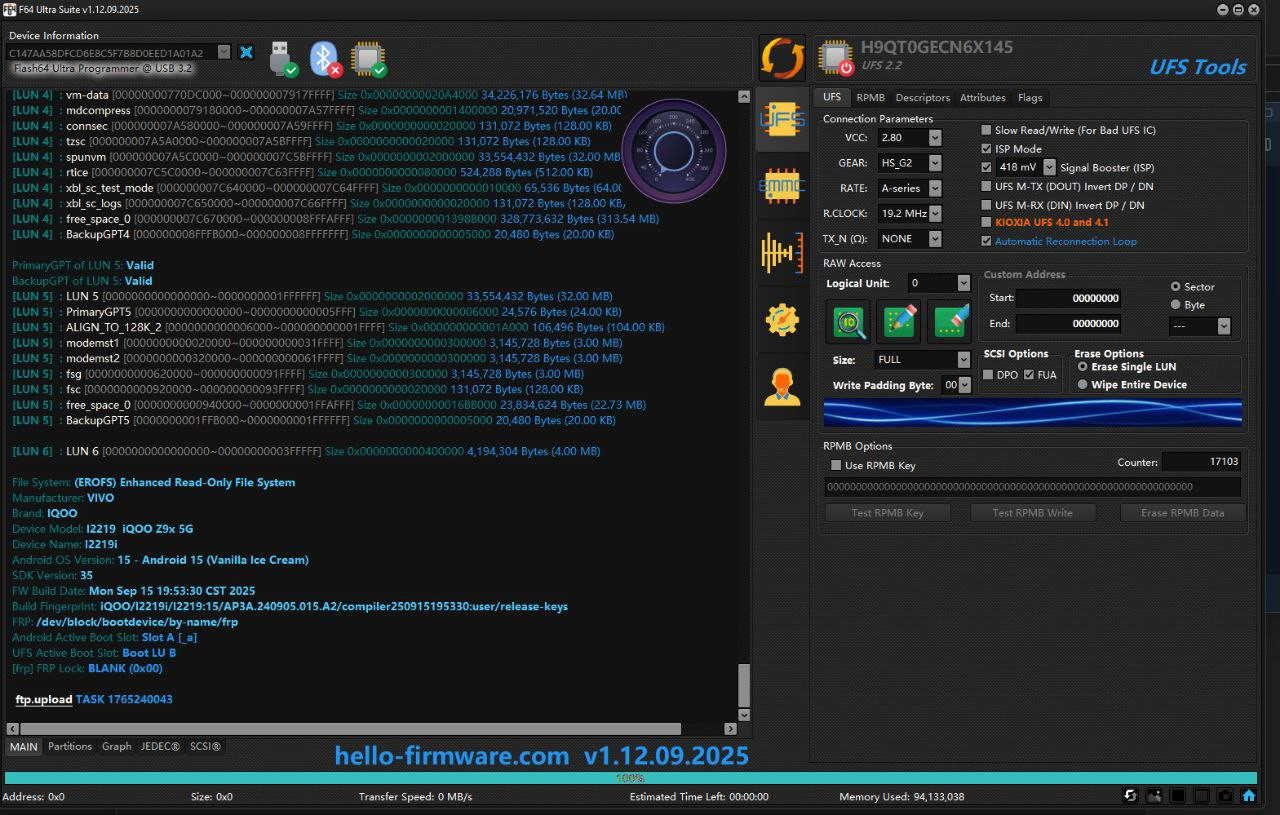This screenshot has height=815, width=1280.
Task: Click the ftp.upload link in log
Action: (43, 699)
